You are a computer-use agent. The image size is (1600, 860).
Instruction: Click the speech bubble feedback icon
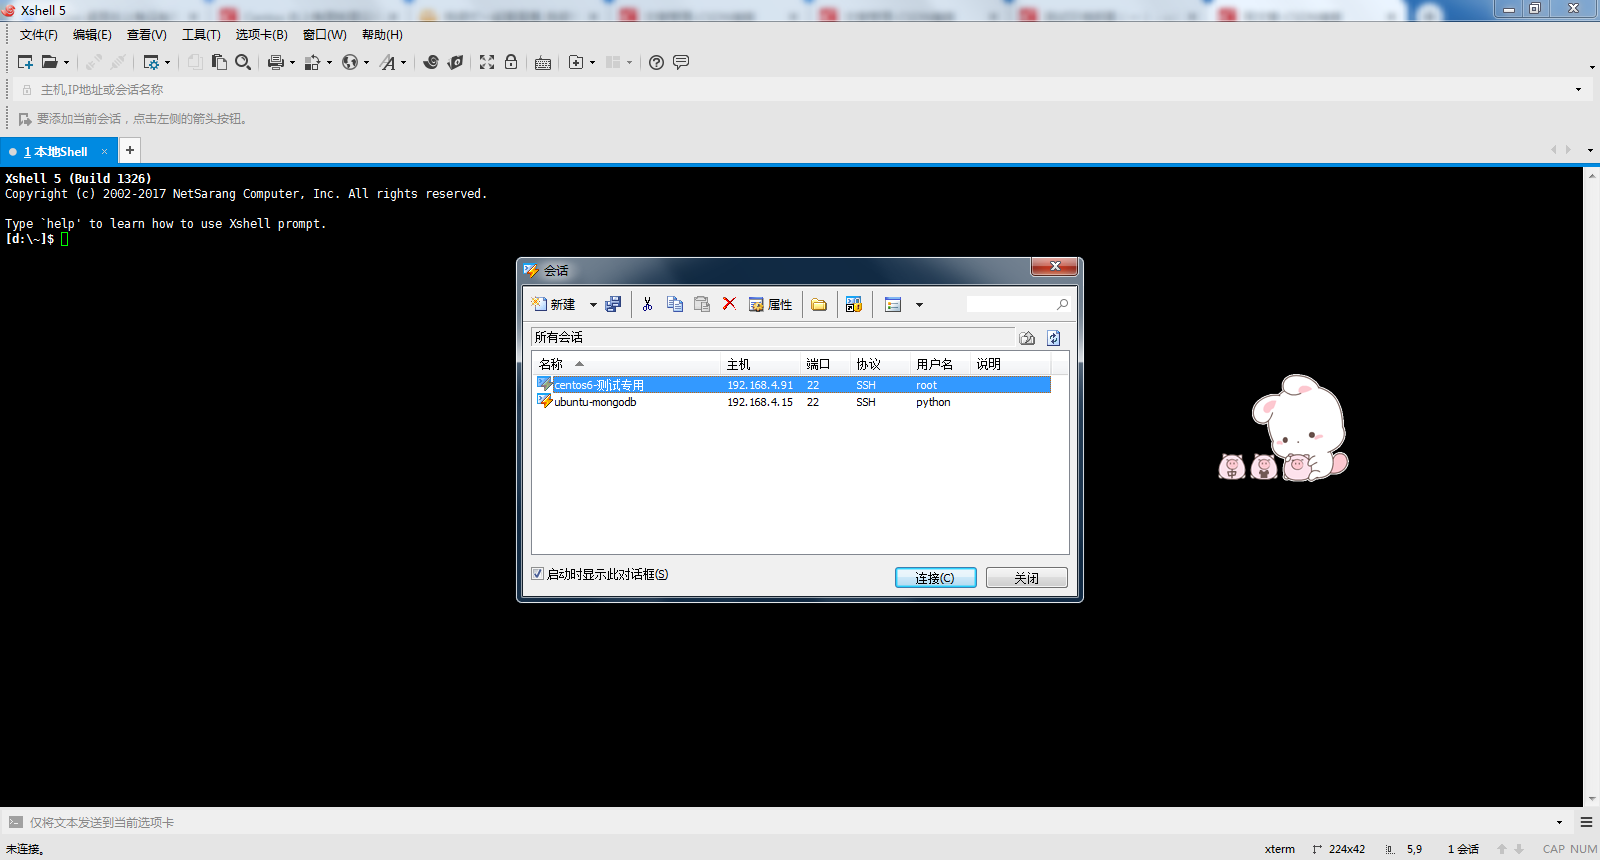click(x=681, y=62)
